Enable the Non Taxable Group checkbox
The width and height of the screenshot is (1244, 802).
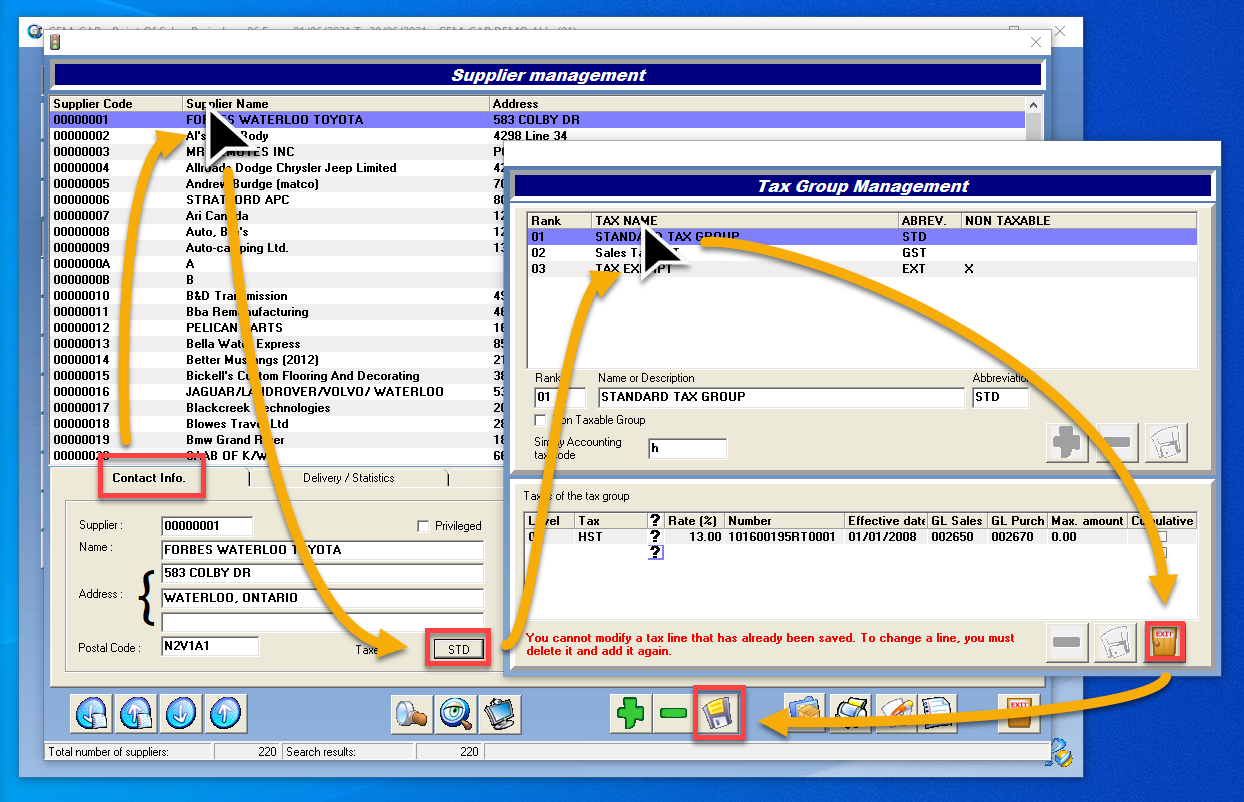(x=541, y=420)
